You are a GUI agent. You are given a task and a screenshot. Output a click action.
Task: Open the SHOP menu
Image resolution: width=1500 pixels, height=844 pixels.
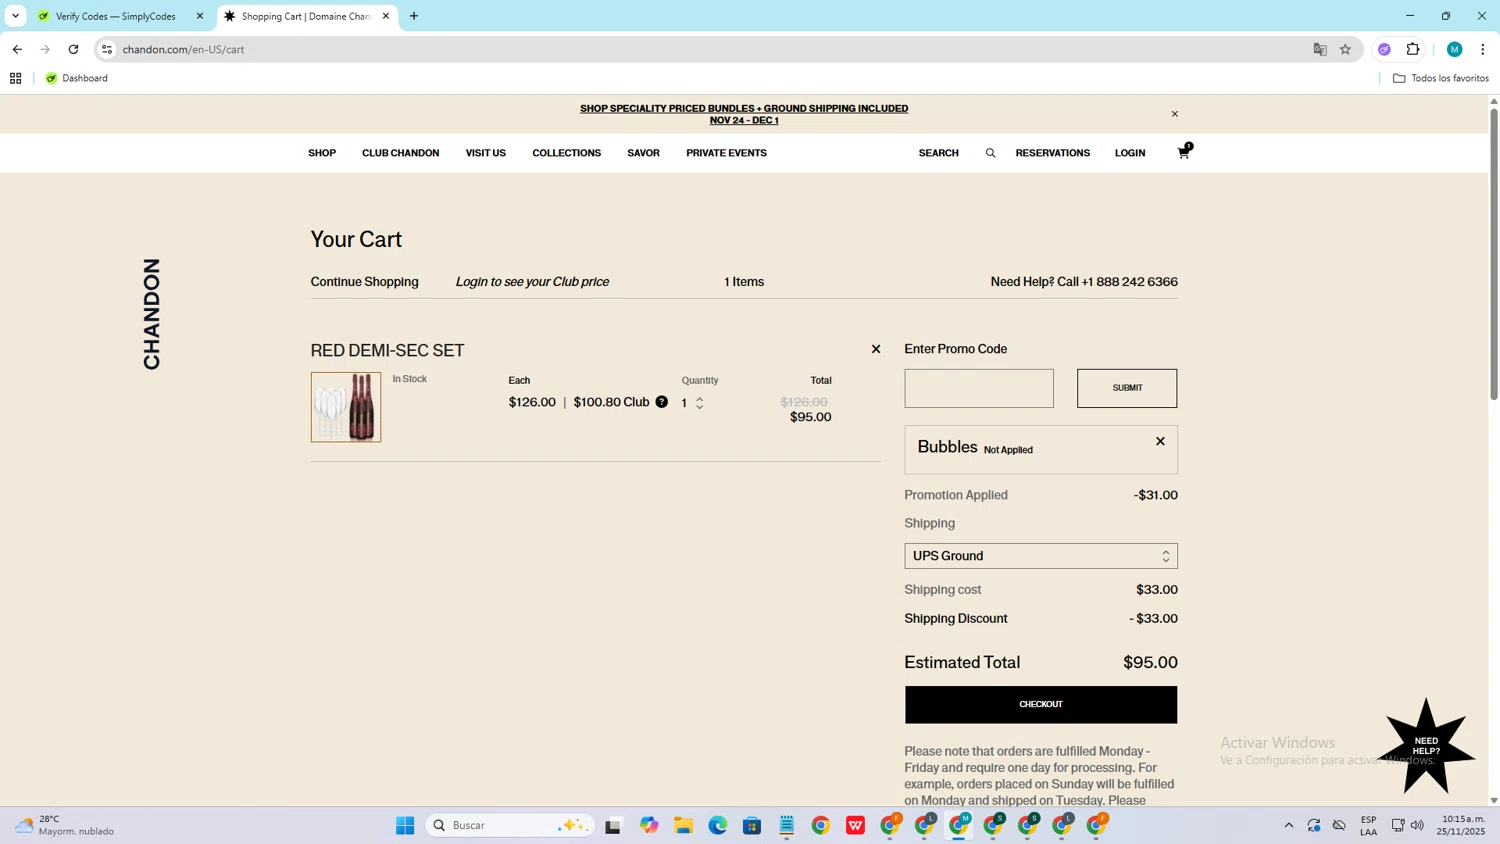coord(322,153)
